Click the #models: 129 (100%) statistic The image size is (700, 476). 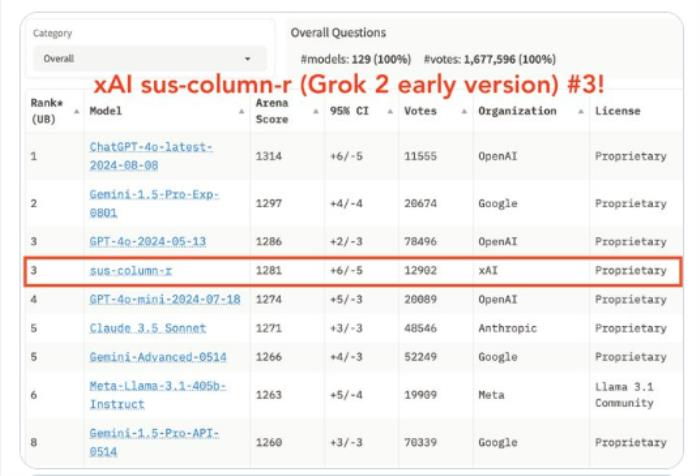click(356, 59)
